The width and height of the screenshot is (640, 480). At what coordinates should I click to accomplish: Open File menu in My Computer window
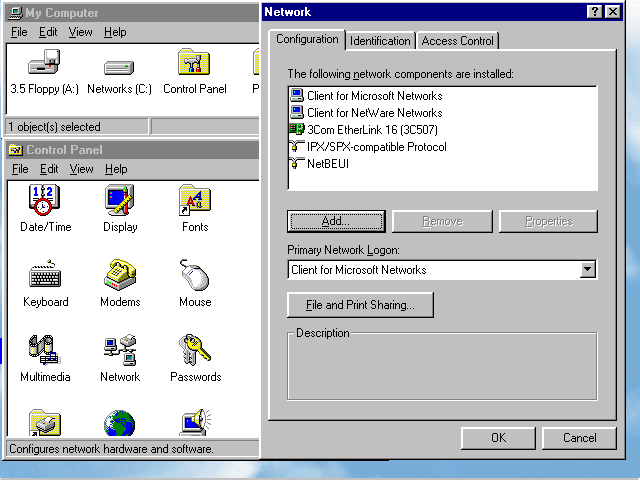coord(19,32)
